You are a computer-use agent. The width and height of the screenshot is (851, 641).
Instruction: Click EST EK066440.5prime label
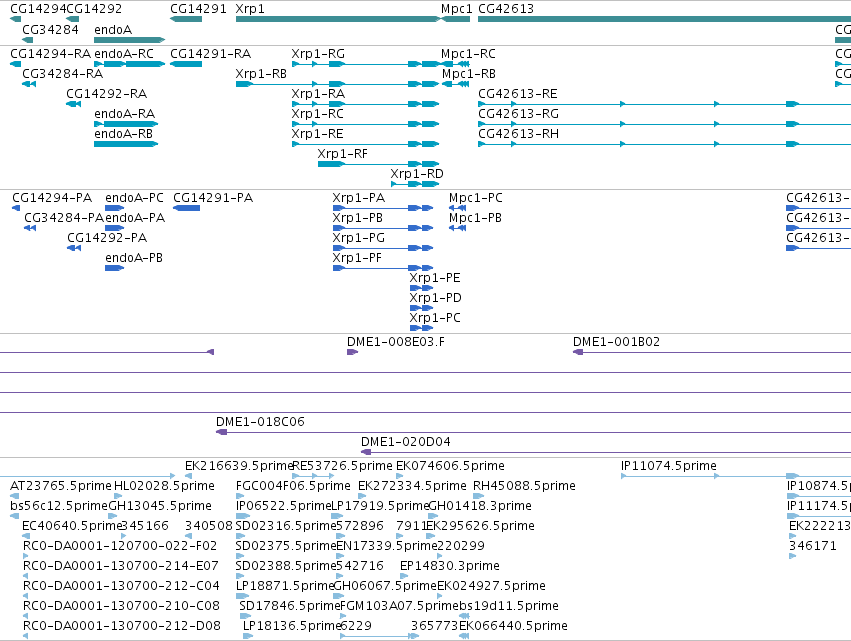(513, 626)
